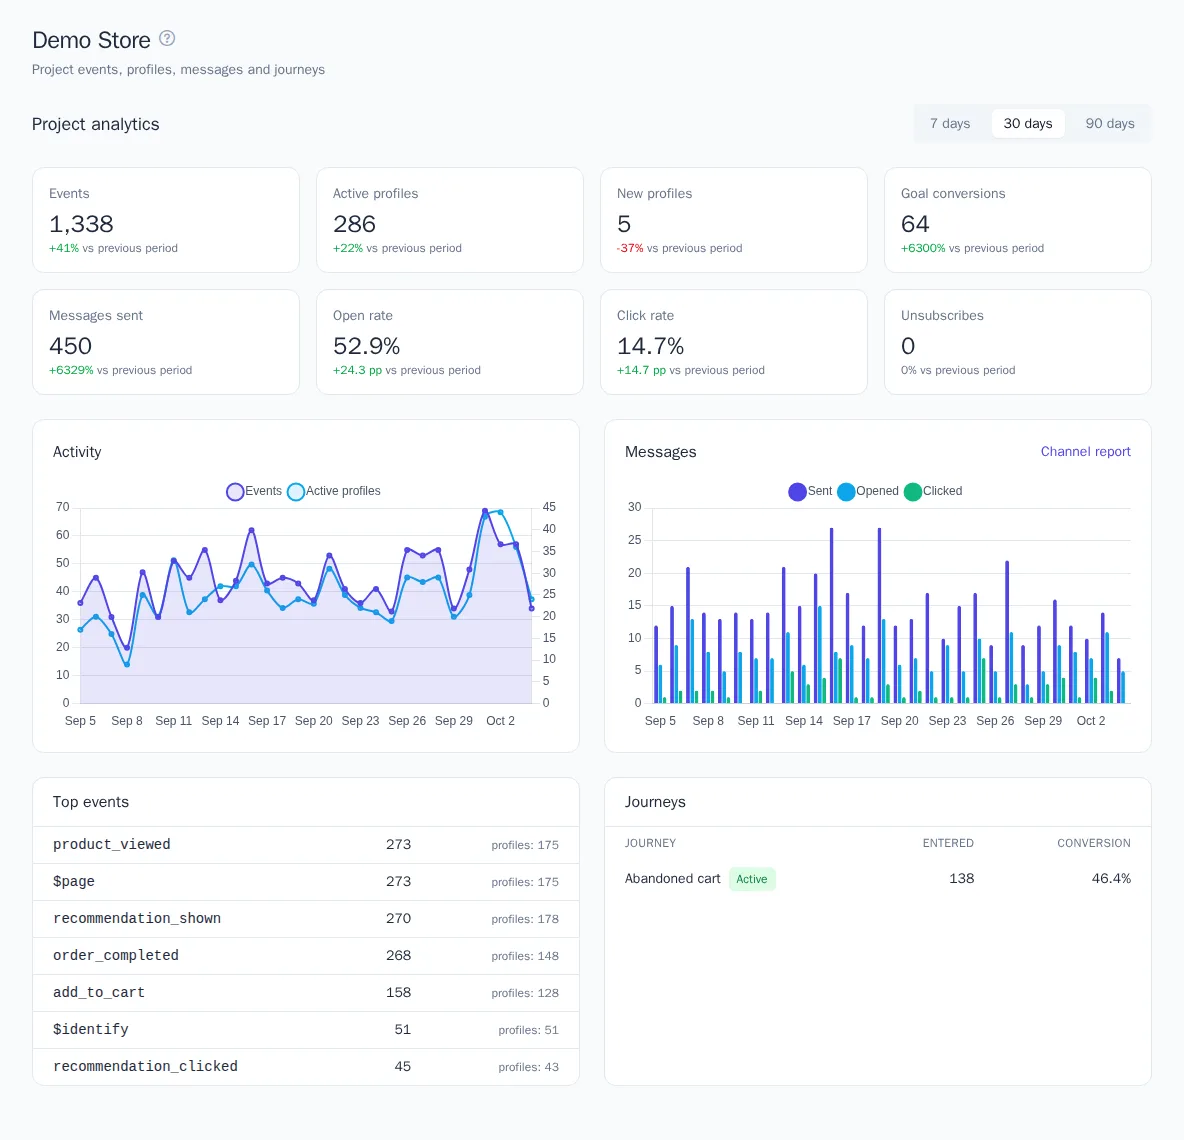The width and height of the screenshot is (1184, 1140).
Task: Click the +6329% change for Messages sent
Action: [71, 371]
